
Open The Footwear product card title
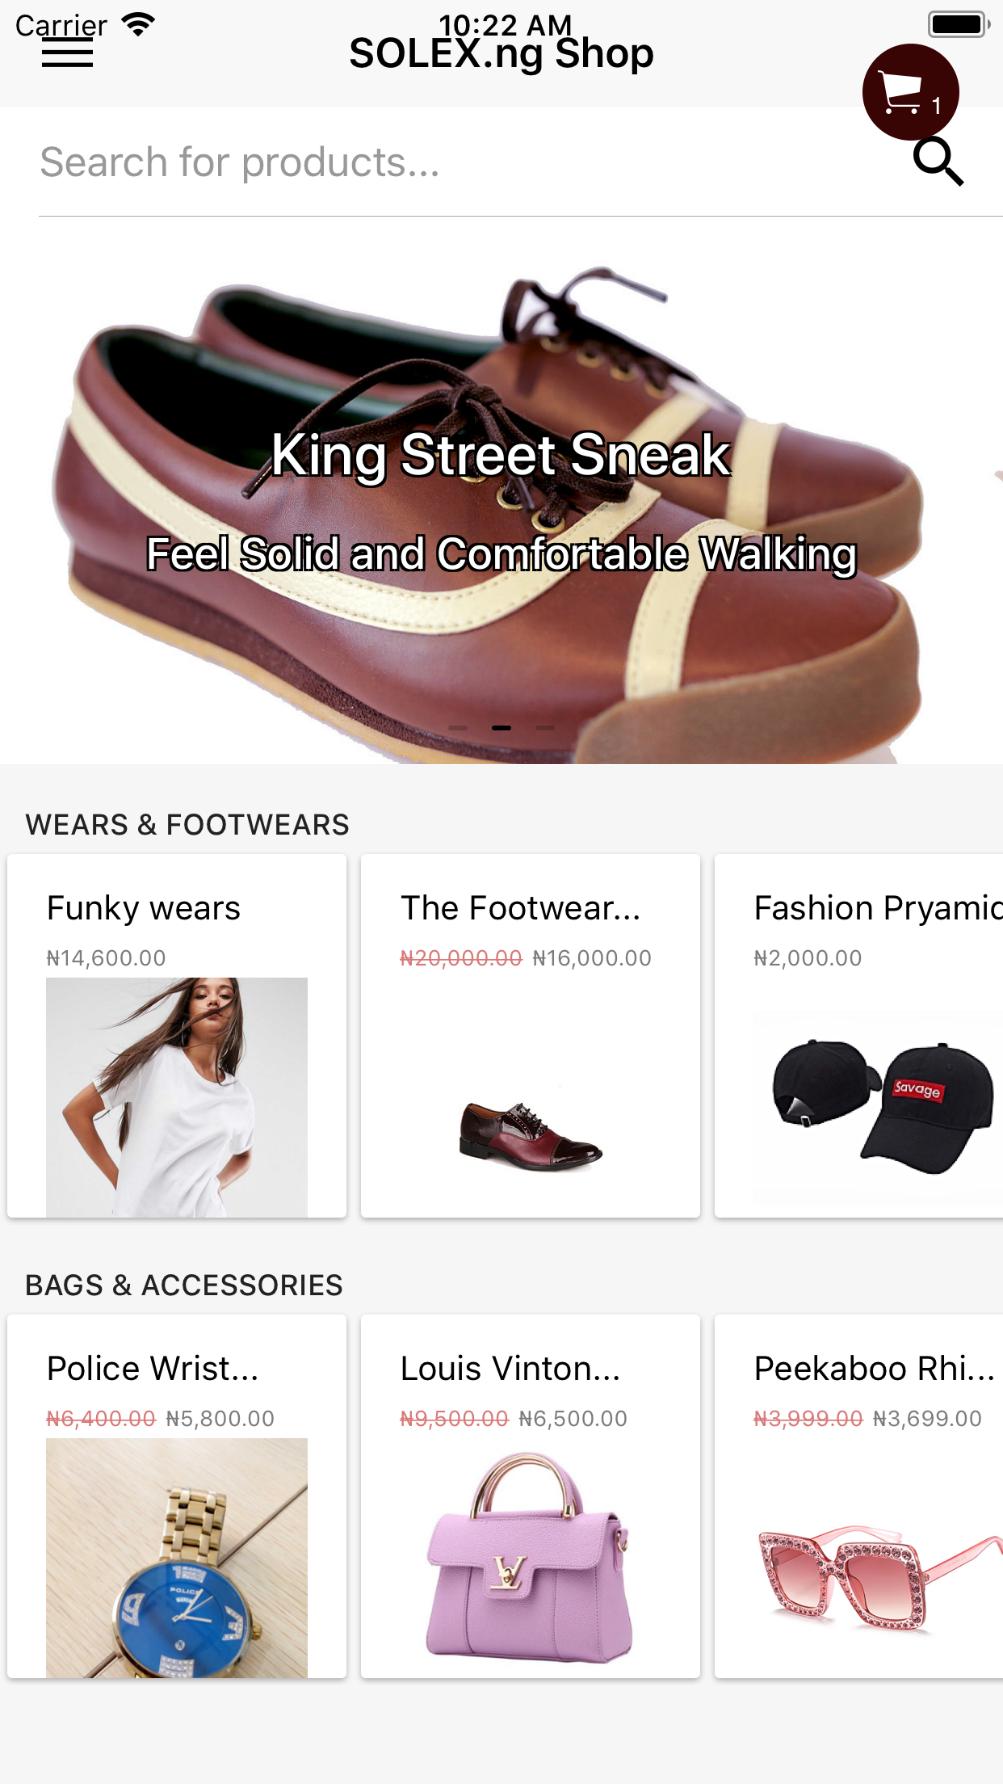[520, 908]
